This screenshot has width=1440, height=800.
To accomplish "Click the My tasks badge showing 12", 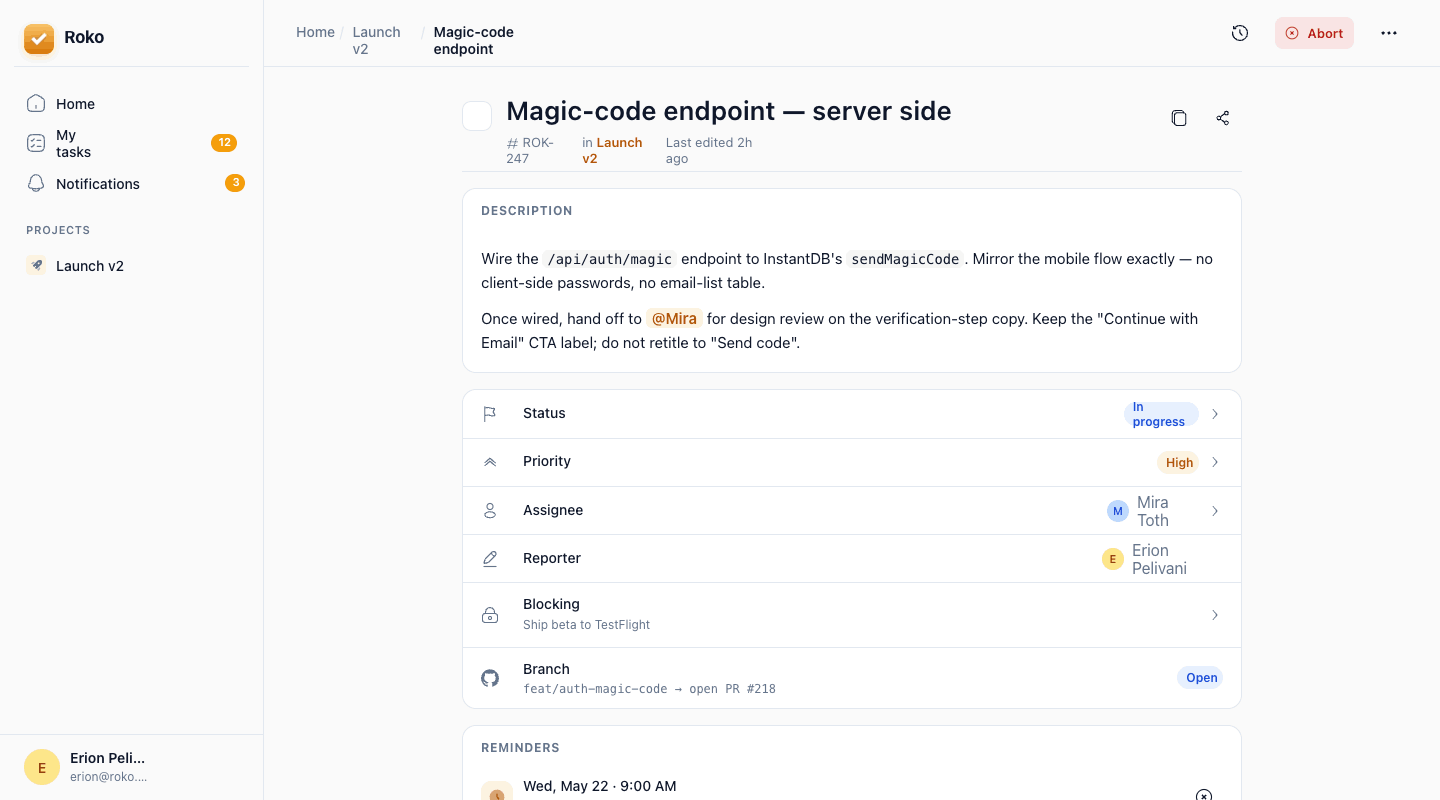I will [224, 143].
